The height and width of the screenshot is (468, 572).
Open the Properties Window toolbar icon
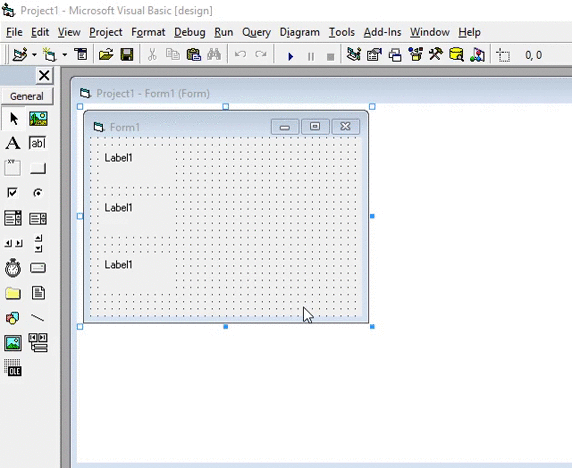pyautogui.click(x=374, y=55)
